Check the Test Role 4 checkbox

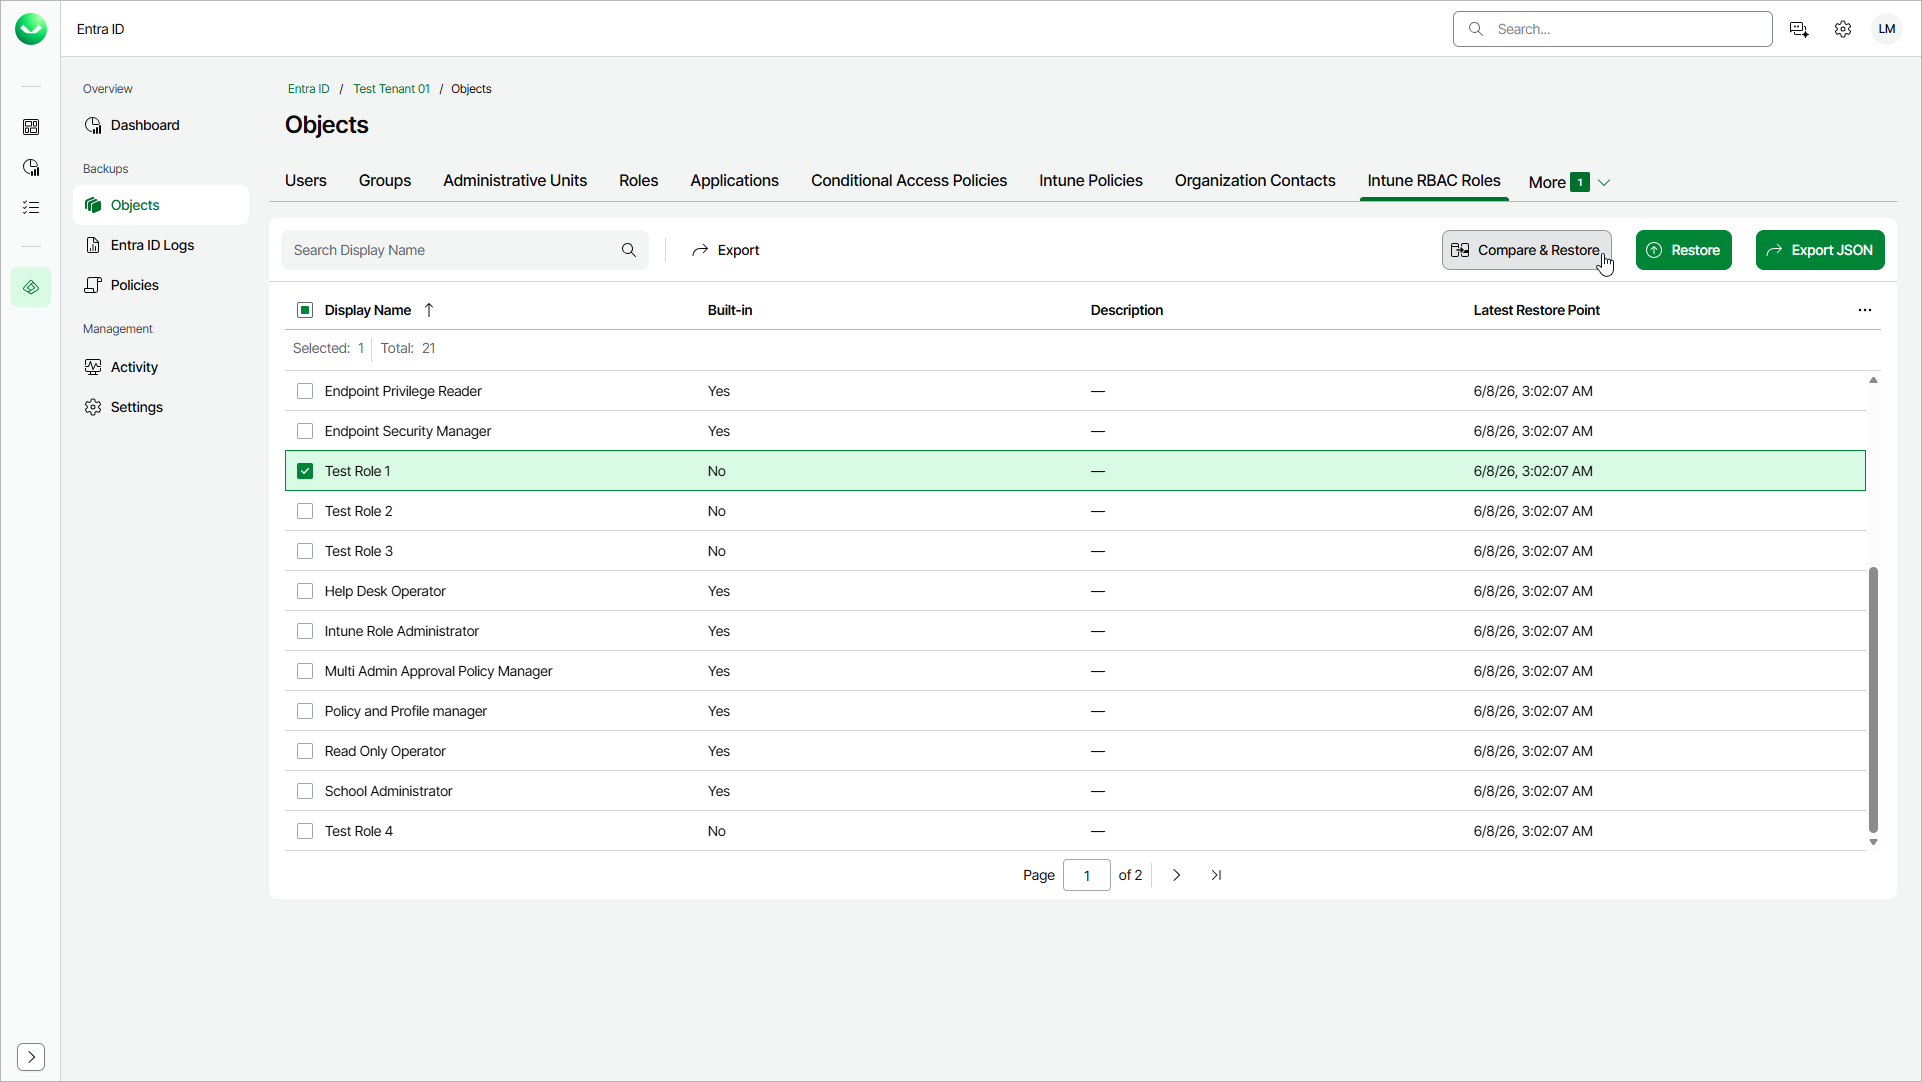point(305,831)
